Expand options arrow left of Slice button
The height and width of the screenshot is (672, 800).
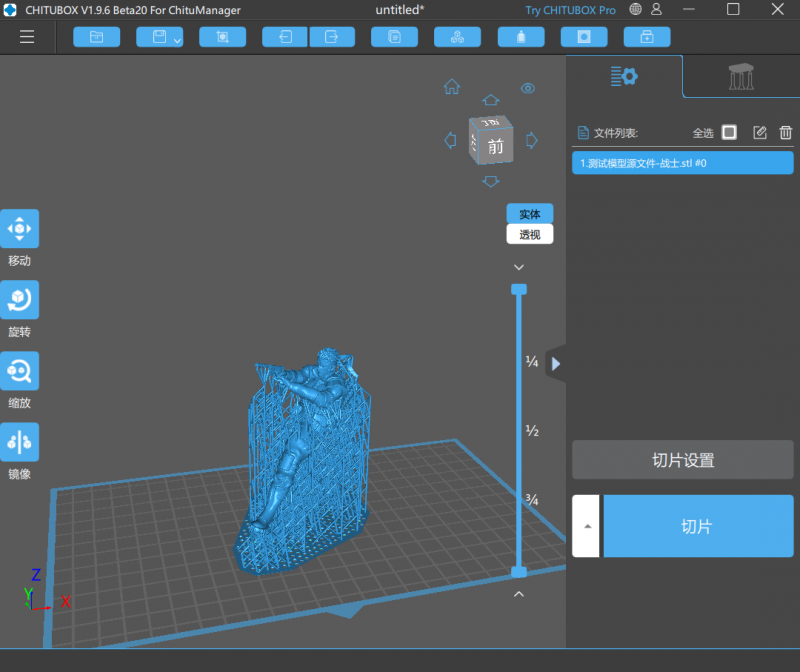[586, 526]
